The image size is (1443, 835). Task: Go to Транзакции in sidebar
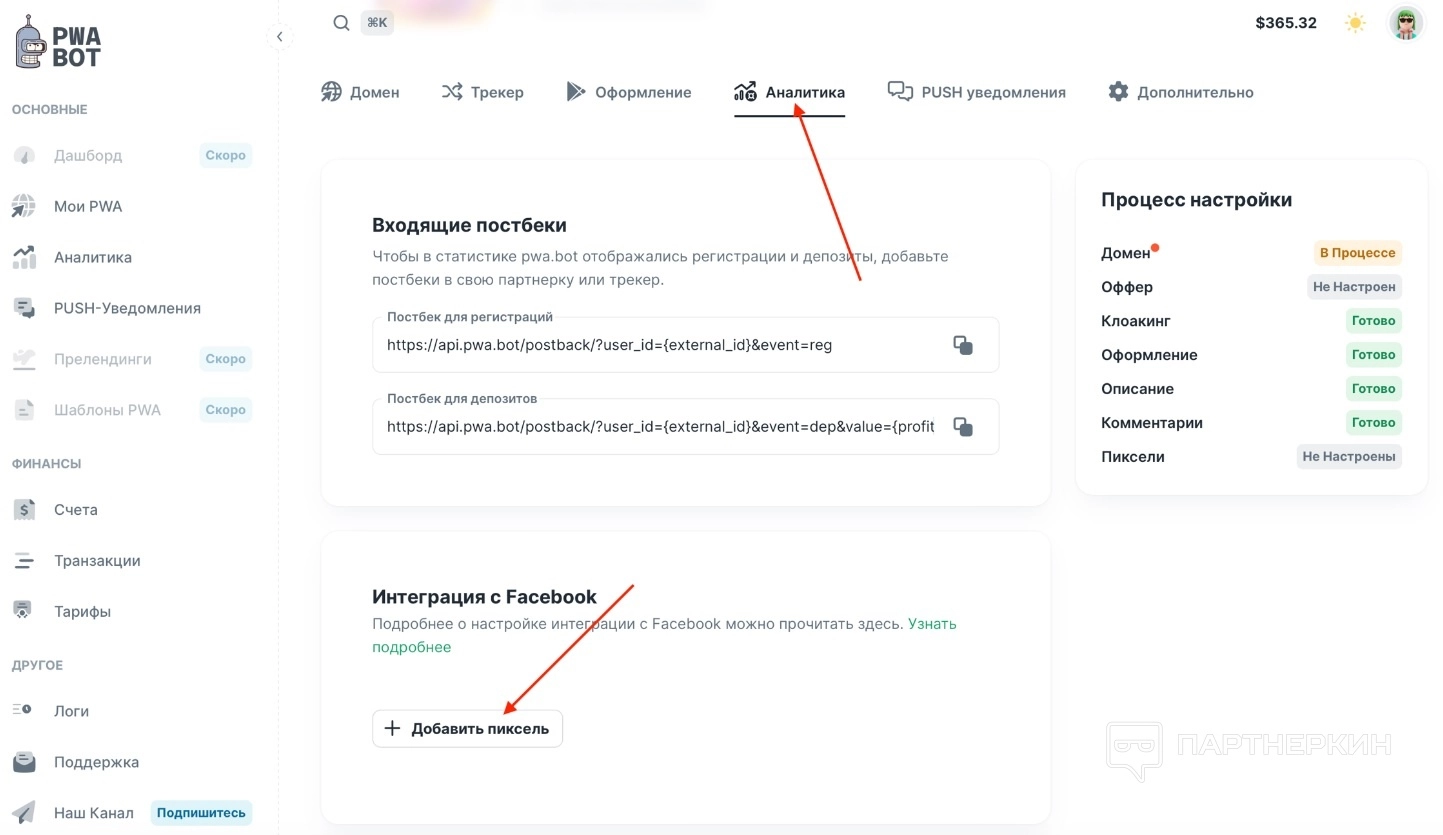tap(97, 561)
